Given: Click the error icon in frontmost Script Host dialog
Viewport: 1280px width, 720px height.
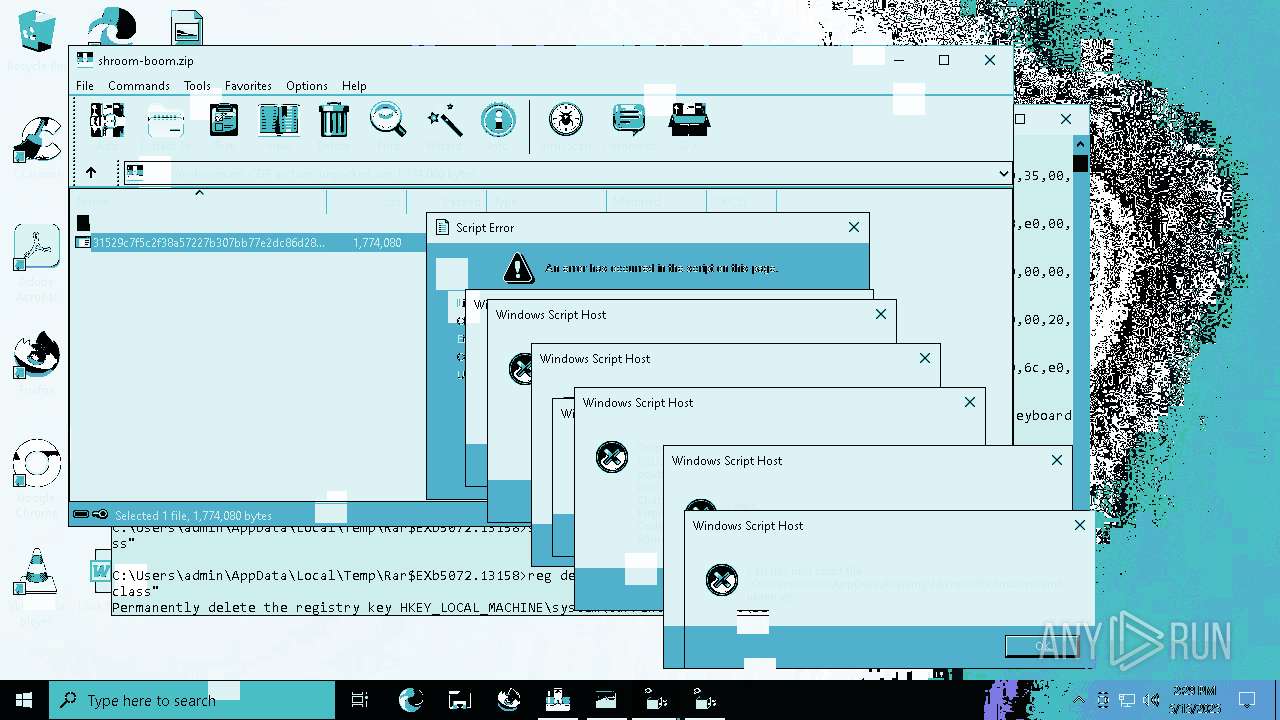Looking at the screenshot, I should point(721,580).
